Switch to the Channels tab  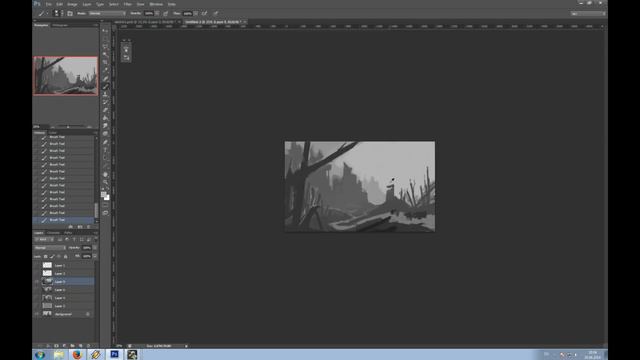(53, 233)
